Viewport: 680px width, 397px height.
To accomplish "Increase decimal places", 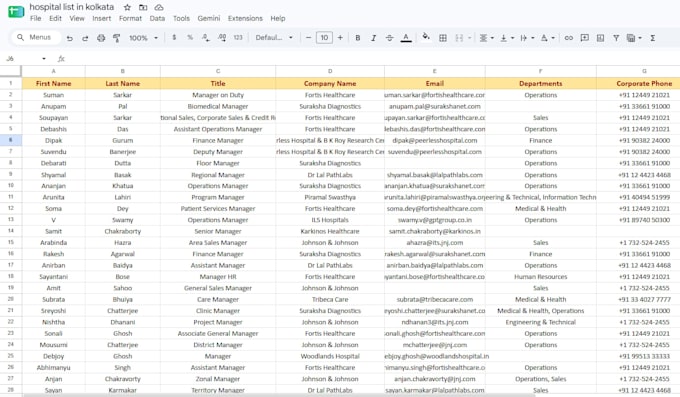I will click(x=222, y=38).
